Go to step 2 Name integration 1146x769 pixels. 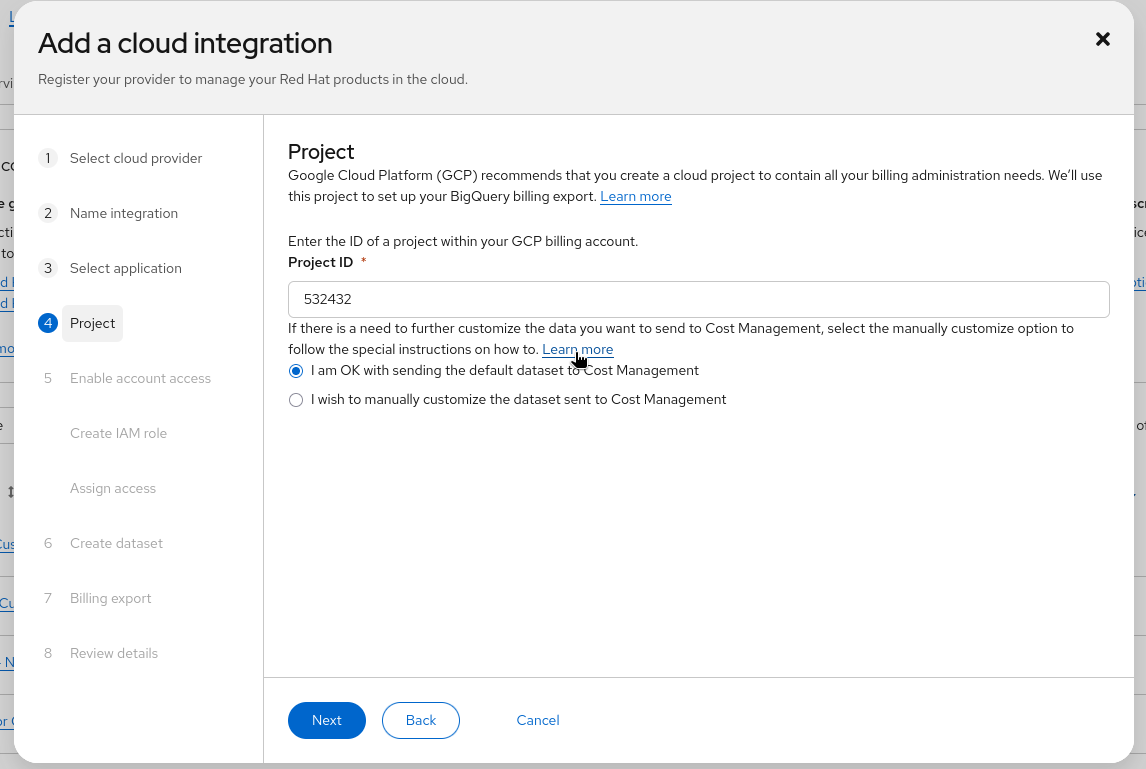pos(123,213)
